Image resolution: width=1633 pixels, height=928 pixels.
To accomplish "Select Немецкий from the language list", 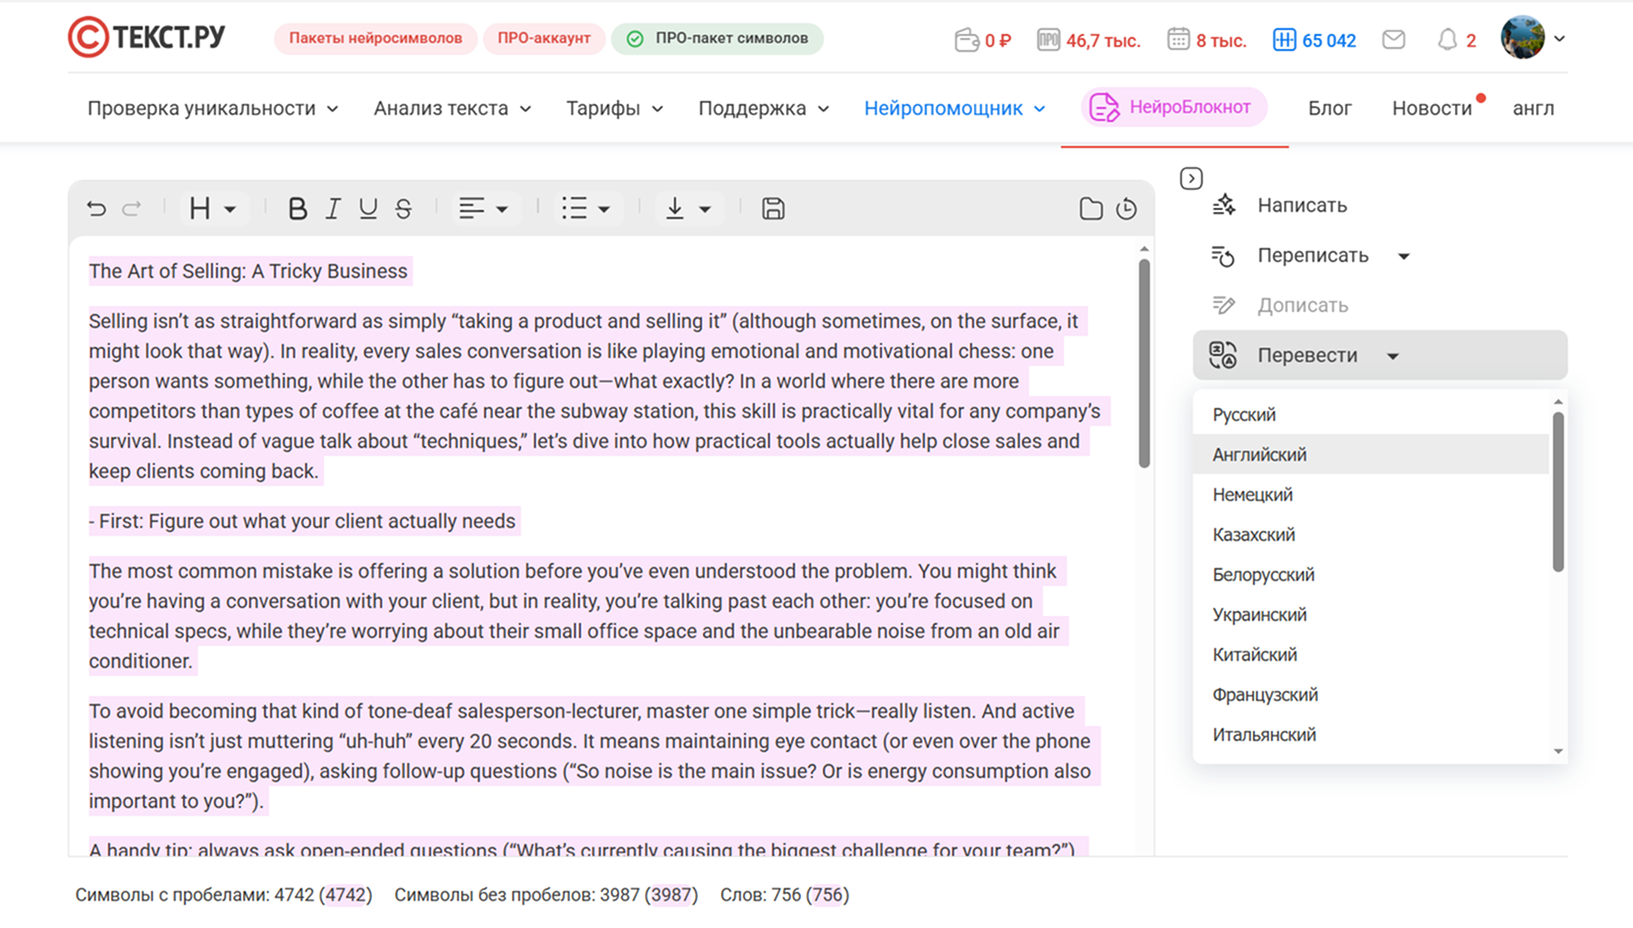I will click(1252, 494).
